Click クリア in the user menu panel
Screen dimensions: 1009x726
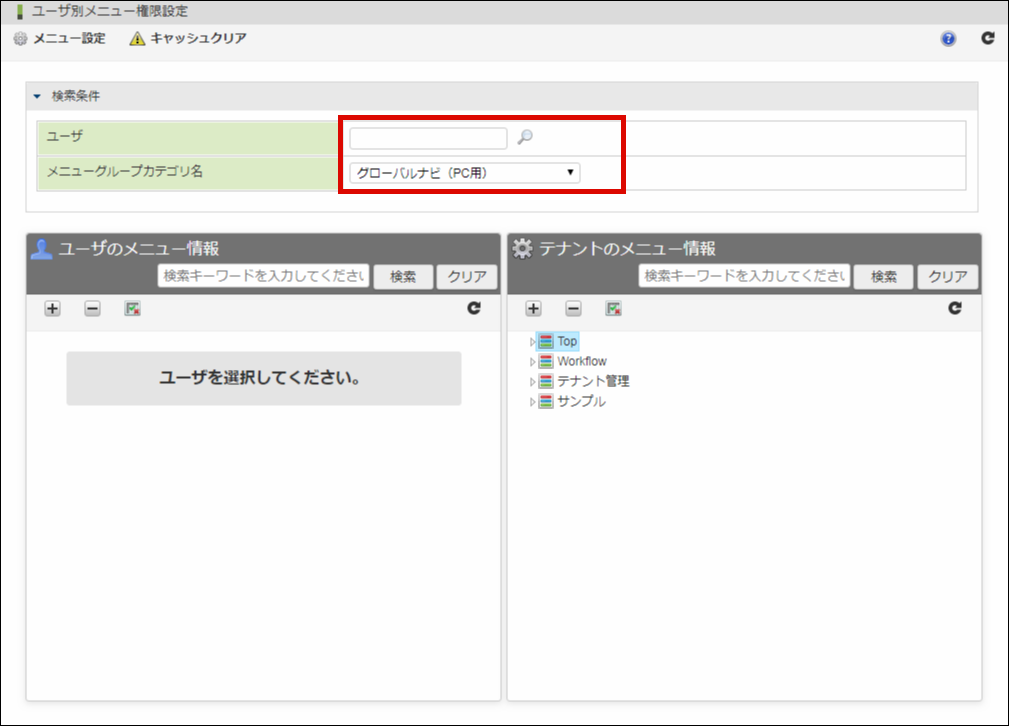(466, 277)
